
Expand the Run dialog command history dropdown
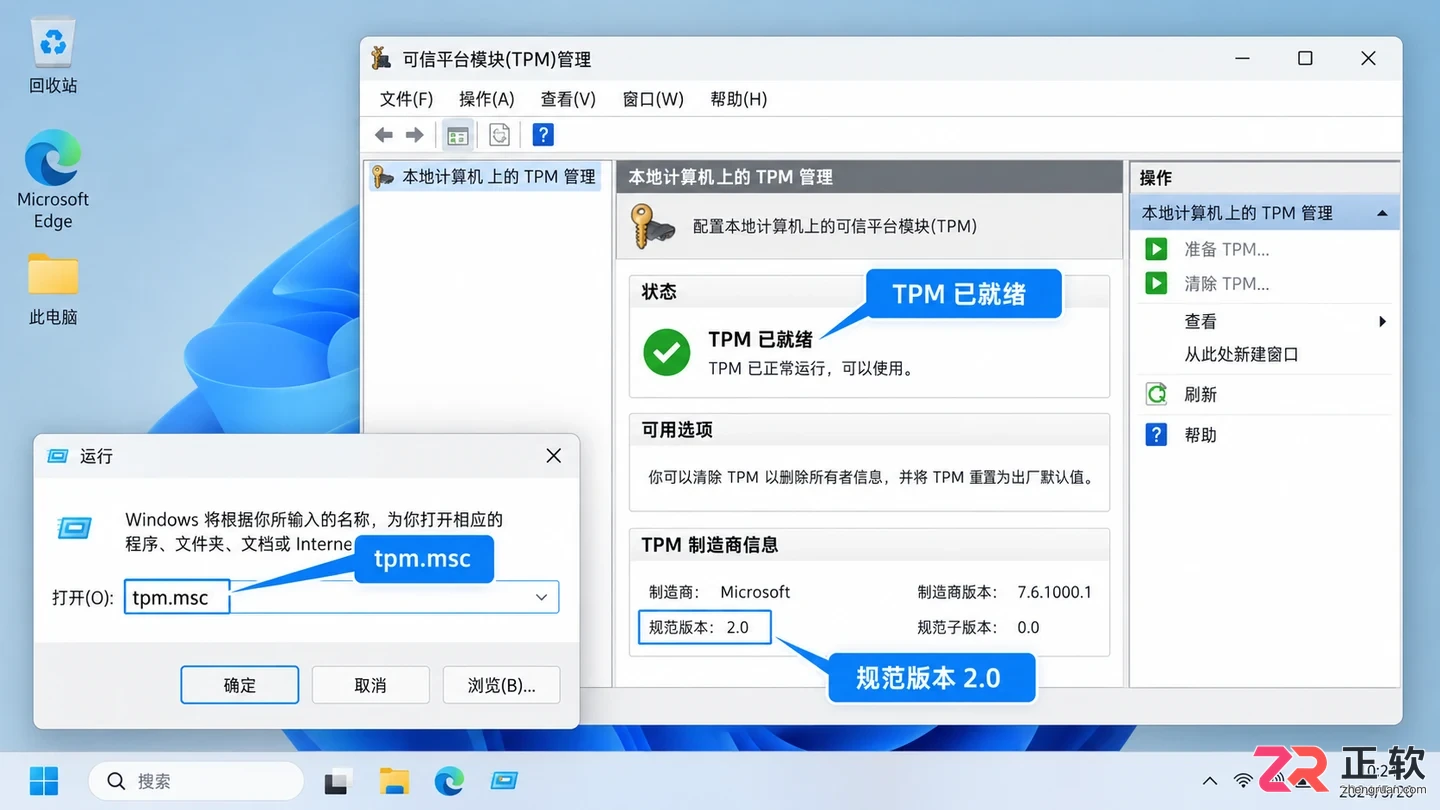point(541,597)
